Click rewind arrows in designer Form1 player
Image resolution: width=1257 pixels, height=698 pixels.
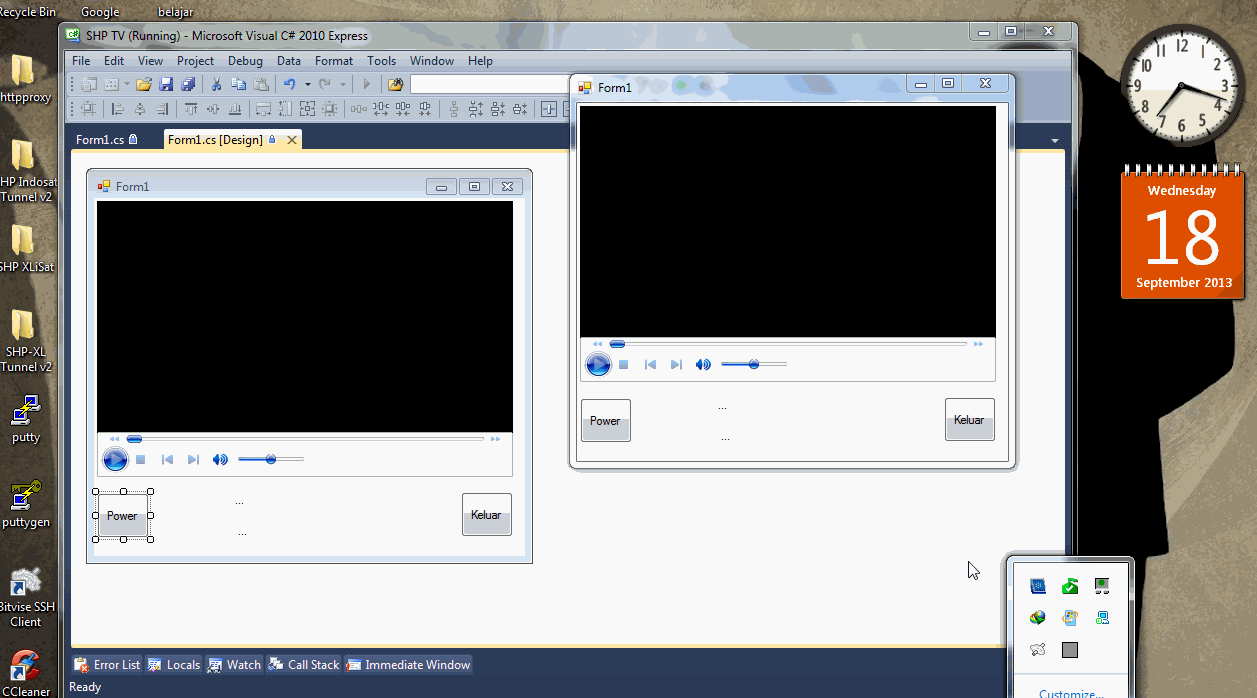tap(114, 439)
